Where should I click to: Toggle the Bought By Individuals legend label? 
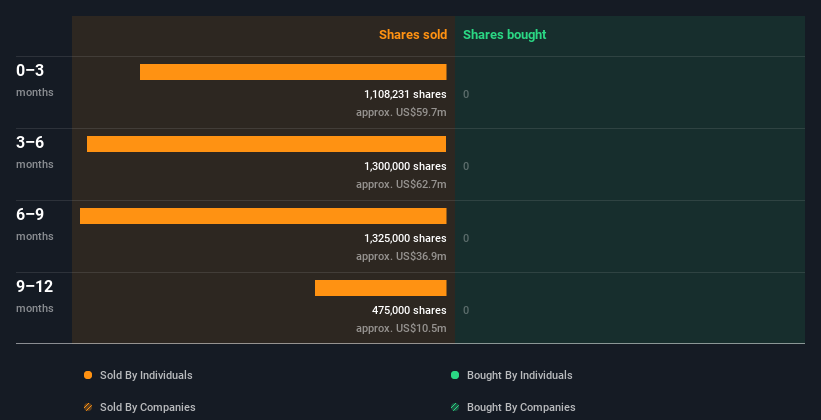[x=519, y=375]
